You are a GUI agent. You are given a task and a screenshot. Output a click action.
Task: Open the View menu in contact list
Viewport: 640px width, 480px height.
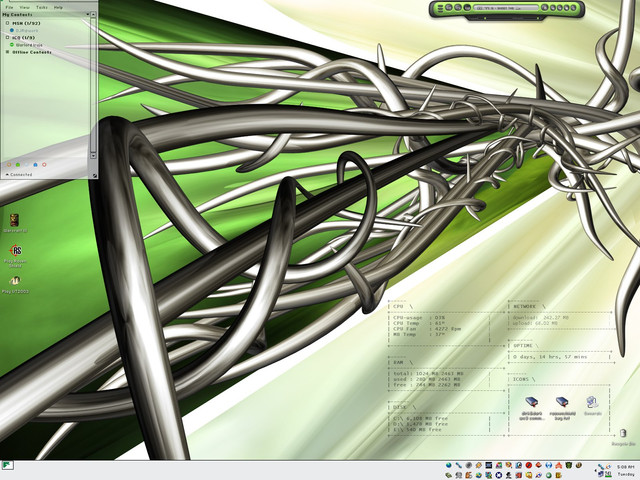(x=24, y=7)
